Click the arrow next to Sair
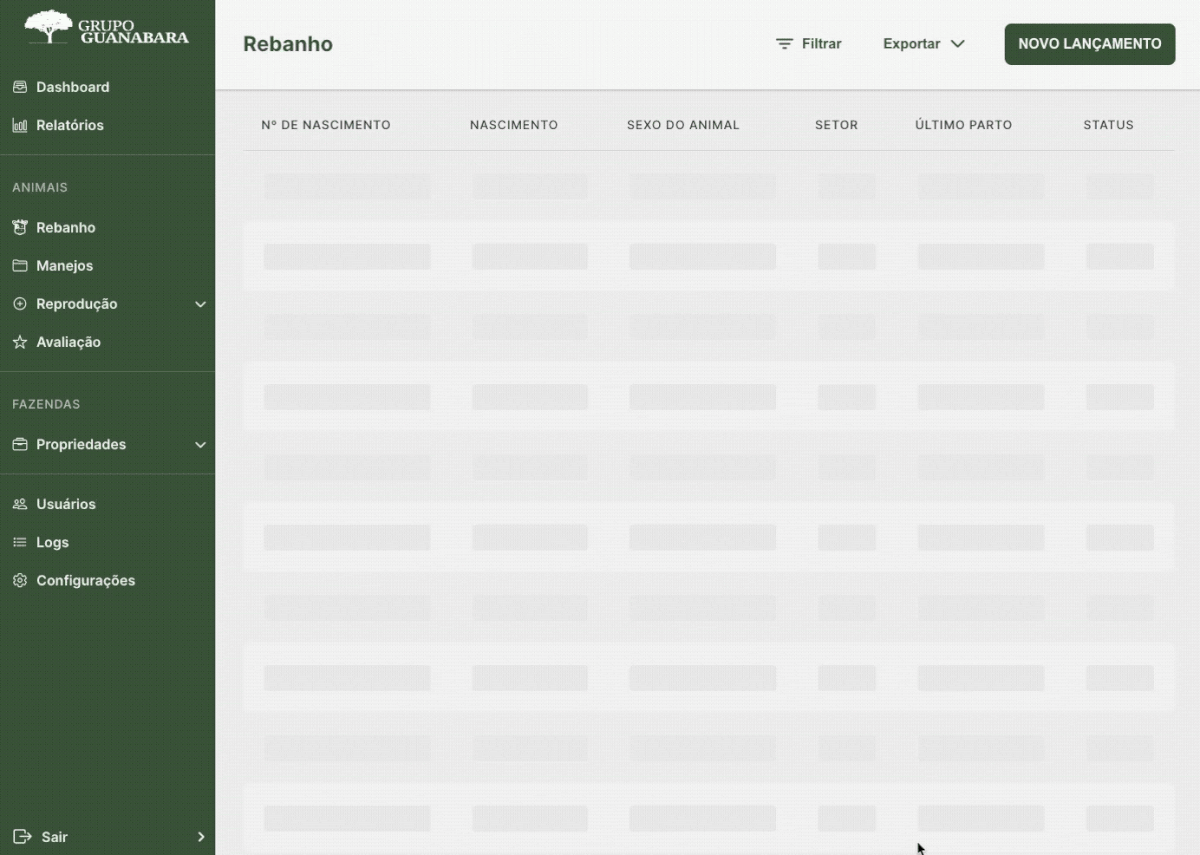Viewport: 1200px width, 855px height. pos(200,837)
